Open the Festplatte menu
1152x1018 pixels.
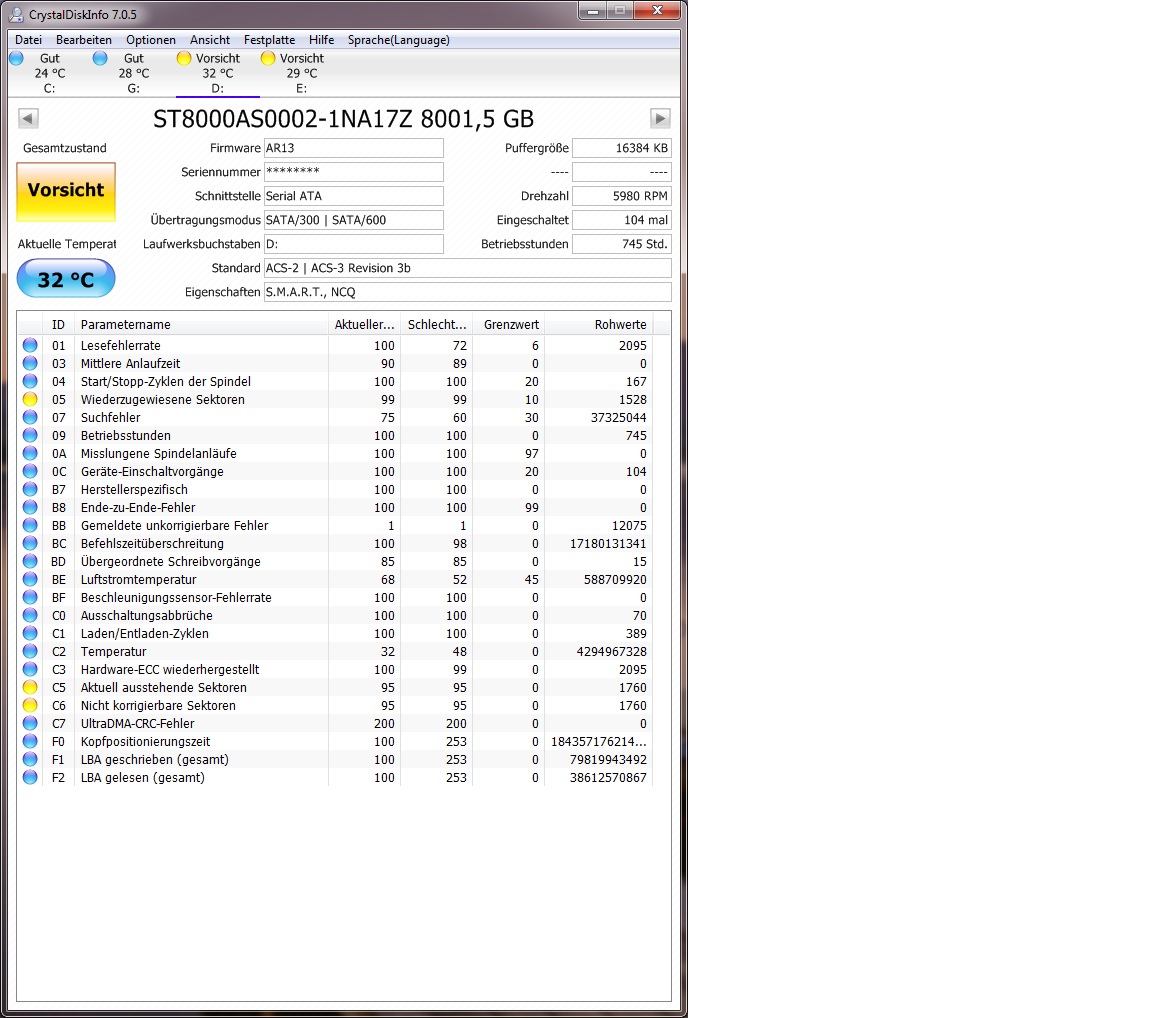tap(269, 40)
